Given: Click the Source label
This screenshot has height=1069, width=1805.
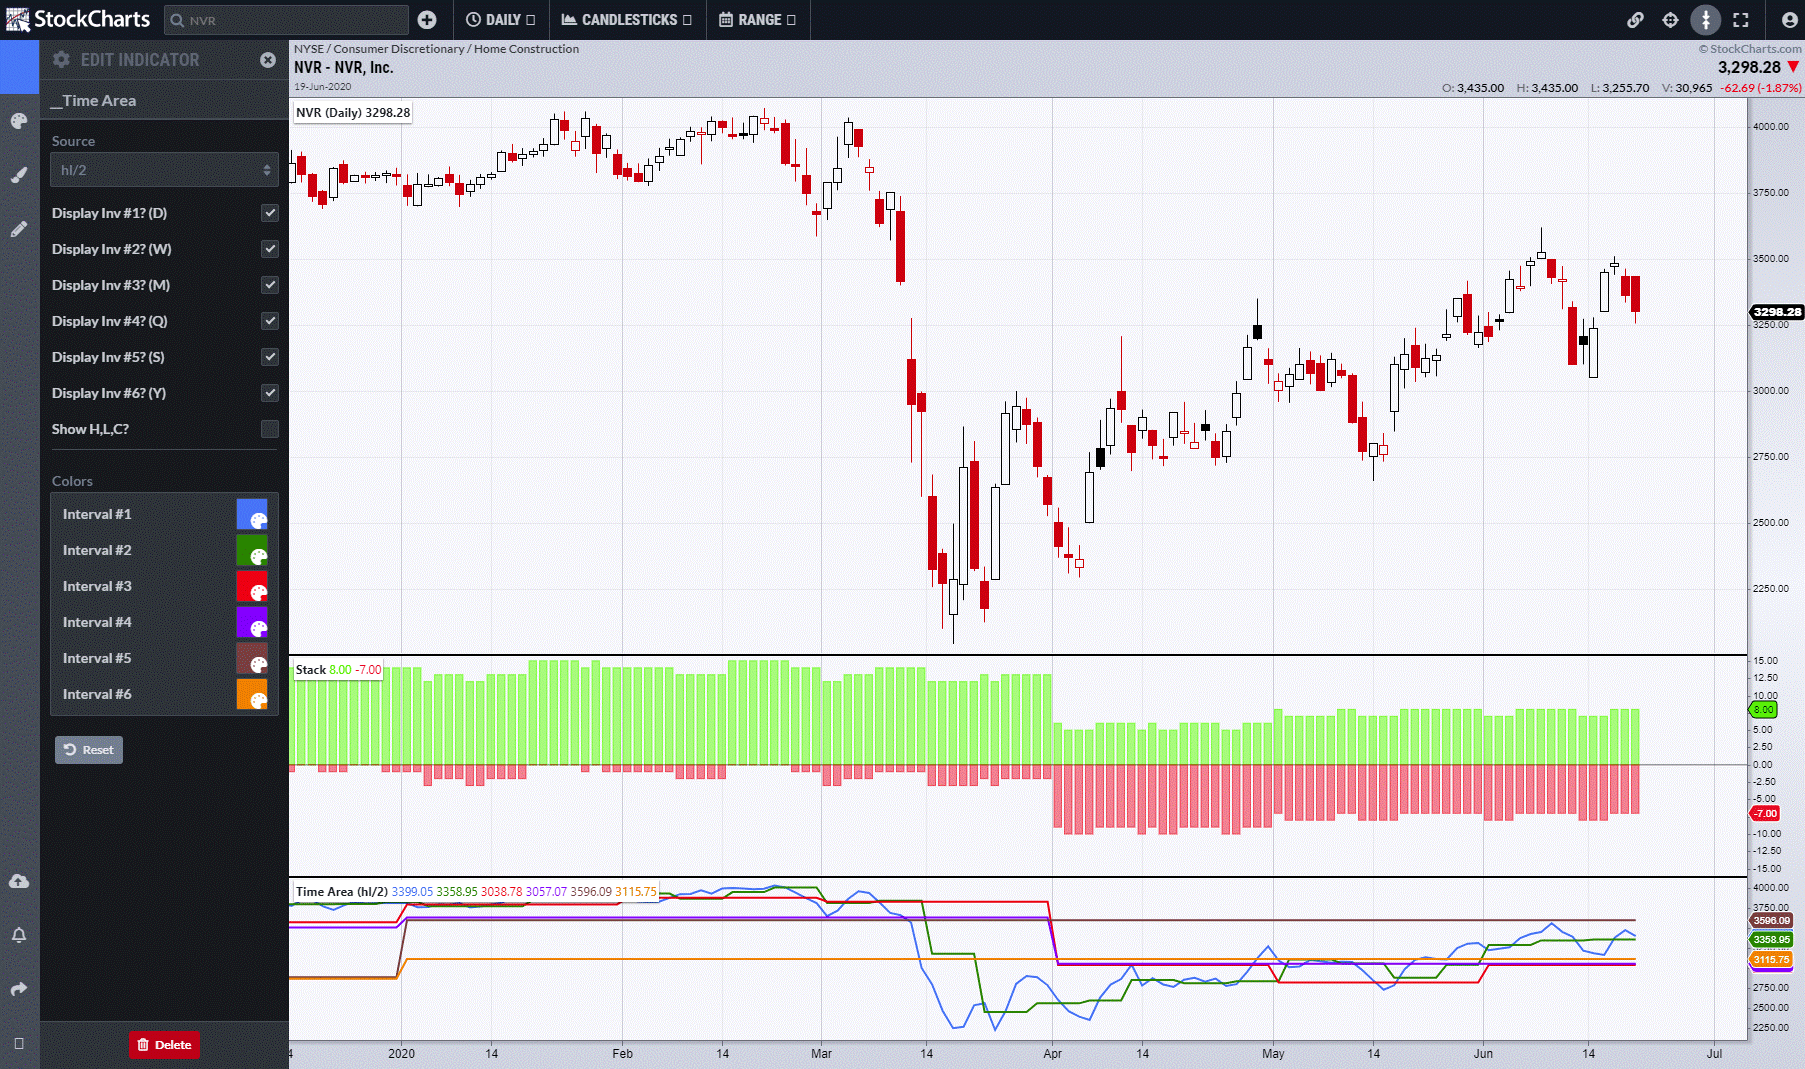Looking at the screenshot, I should coord(73,141).
